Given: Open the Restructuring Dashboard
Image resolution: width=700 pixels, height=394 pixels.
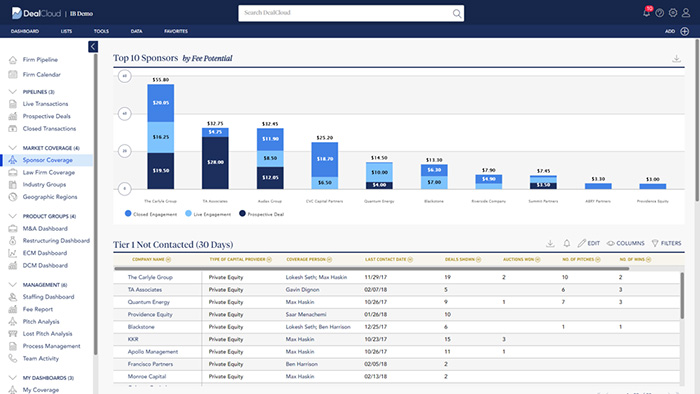Looking at the screenshot, I should (56, 241).
